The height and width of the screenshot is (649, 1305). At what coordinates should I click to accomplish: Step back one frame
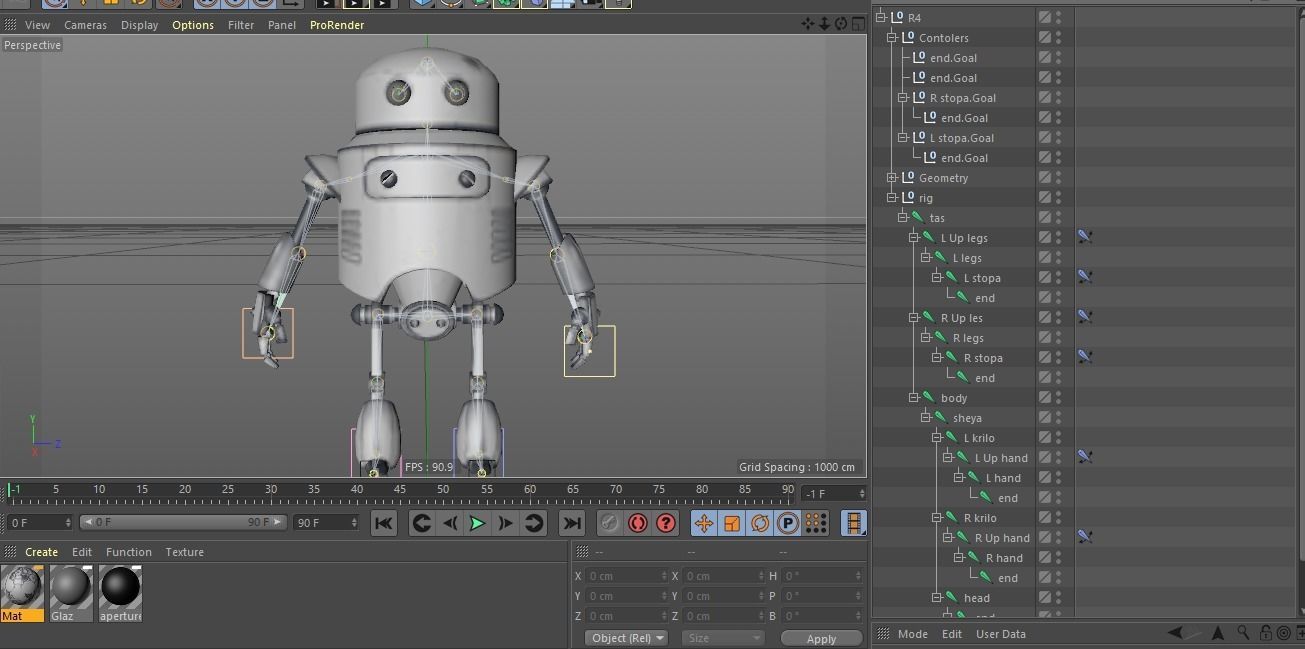[450, 523]
